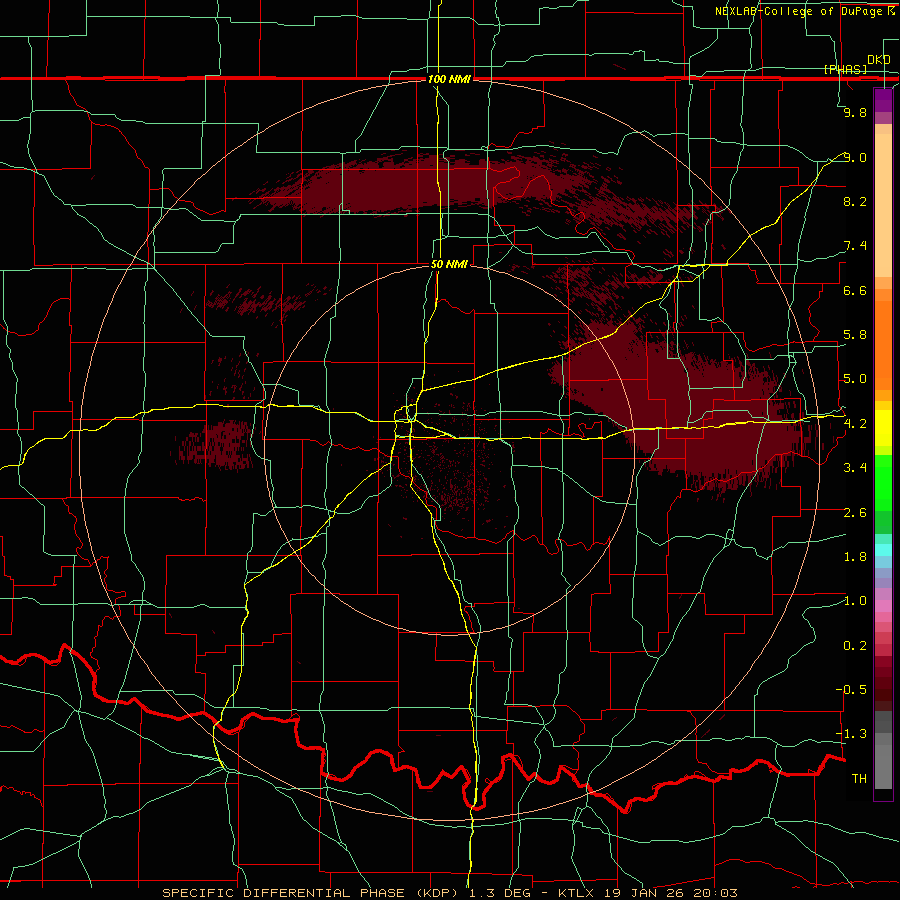Click the 5.8 scale value
Image resolution: width=900 pixels, height=900 pixels.
pyautogui.click(x=855, y=335)
